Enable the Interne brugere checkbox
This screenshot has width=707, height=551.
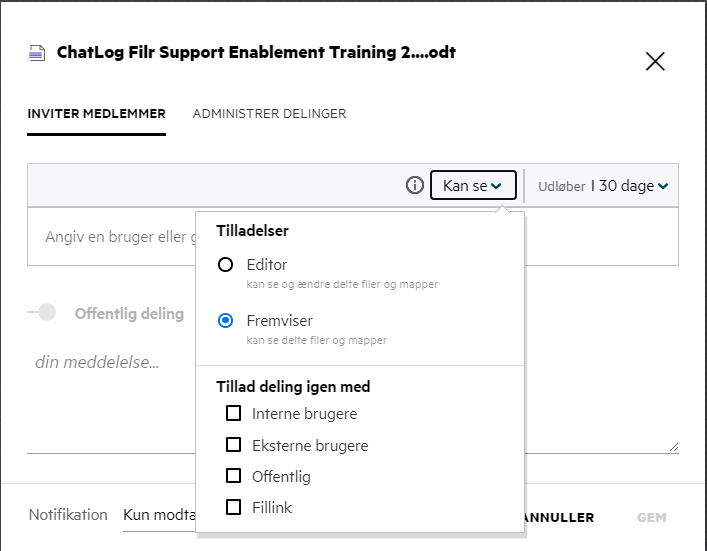234,413
